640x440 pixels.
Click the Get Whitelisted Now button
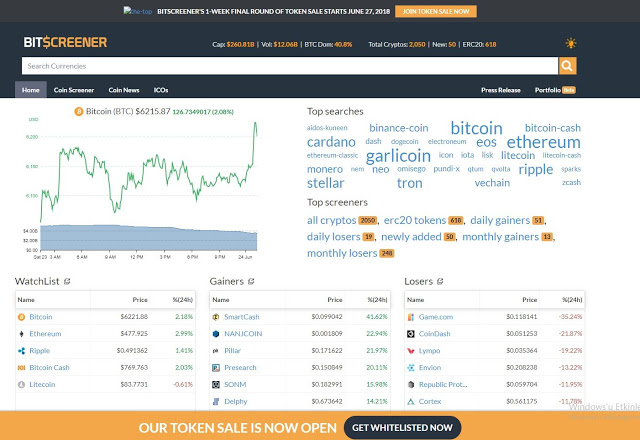402,427
